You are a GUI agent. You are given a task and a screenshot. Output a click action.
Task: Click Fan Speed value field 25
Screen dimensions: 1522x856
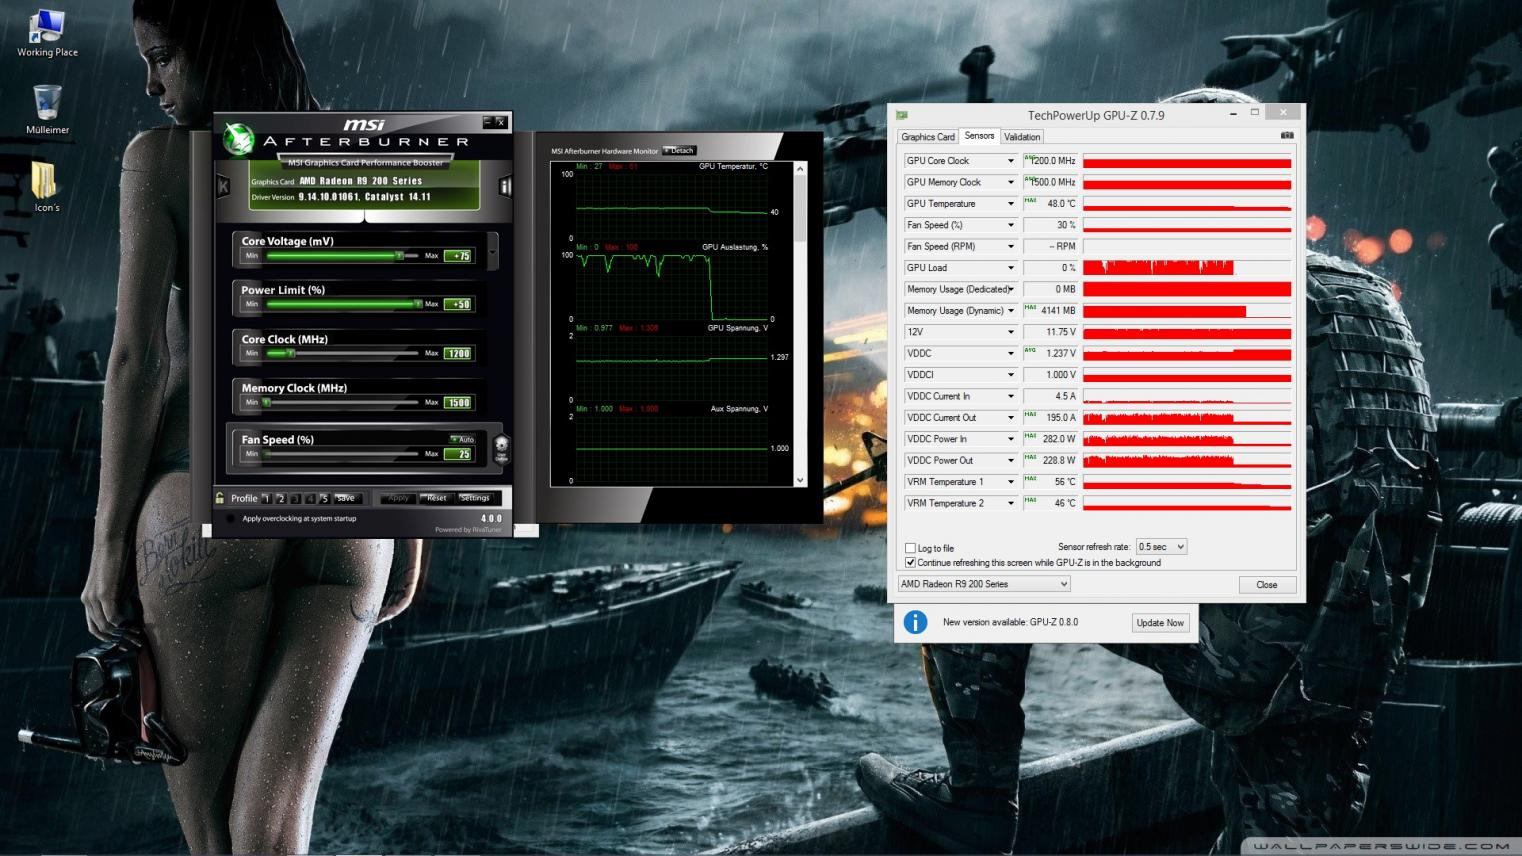[x=458, y=454]
